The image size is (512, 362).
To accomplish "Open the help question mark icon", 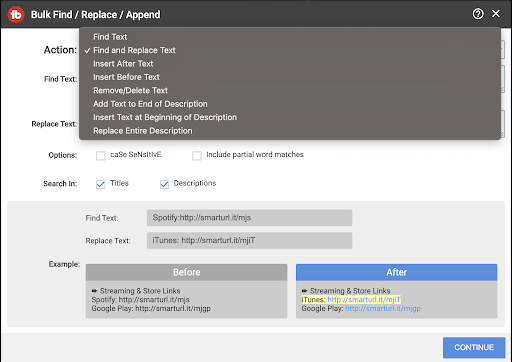I will pyautogui.click(x=478, y=14).
